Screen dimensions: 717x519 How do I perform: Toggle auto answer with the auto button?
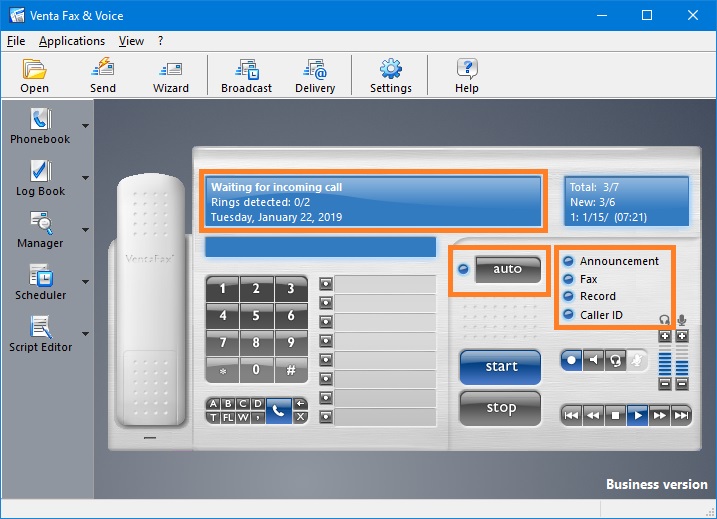click(508, 269)
